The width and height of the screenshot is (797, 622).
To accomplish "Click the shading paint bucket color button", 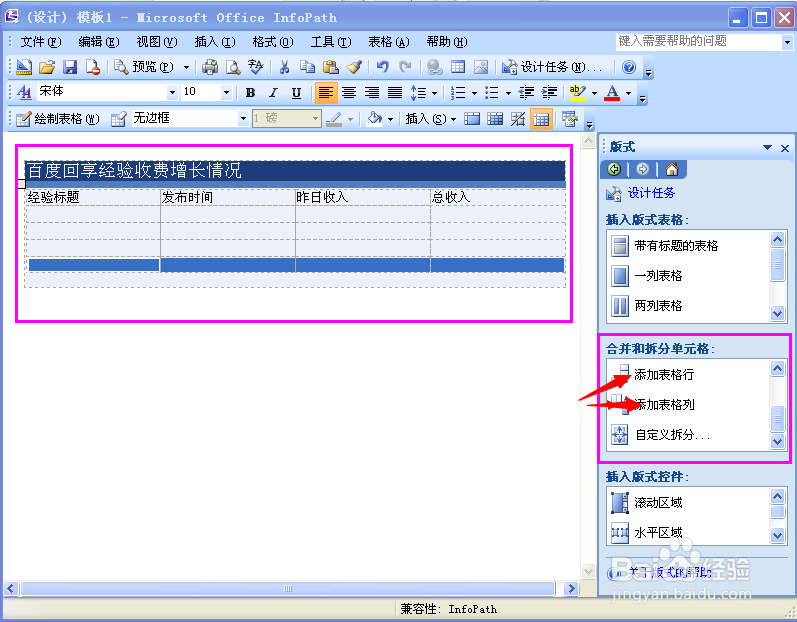I will pos(375,119).
